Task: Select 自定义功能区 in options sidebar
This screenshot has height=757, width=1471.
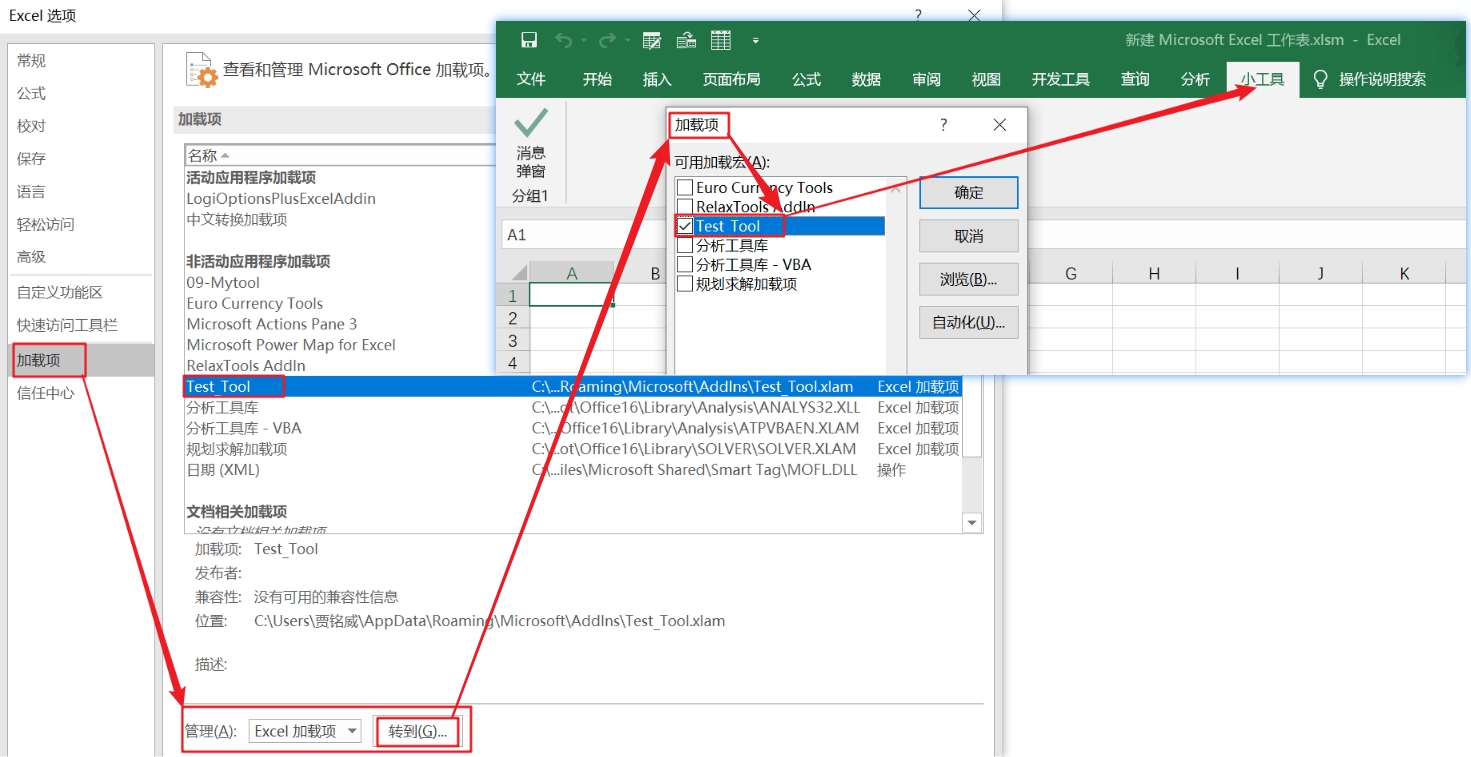Action: point(81,293)
